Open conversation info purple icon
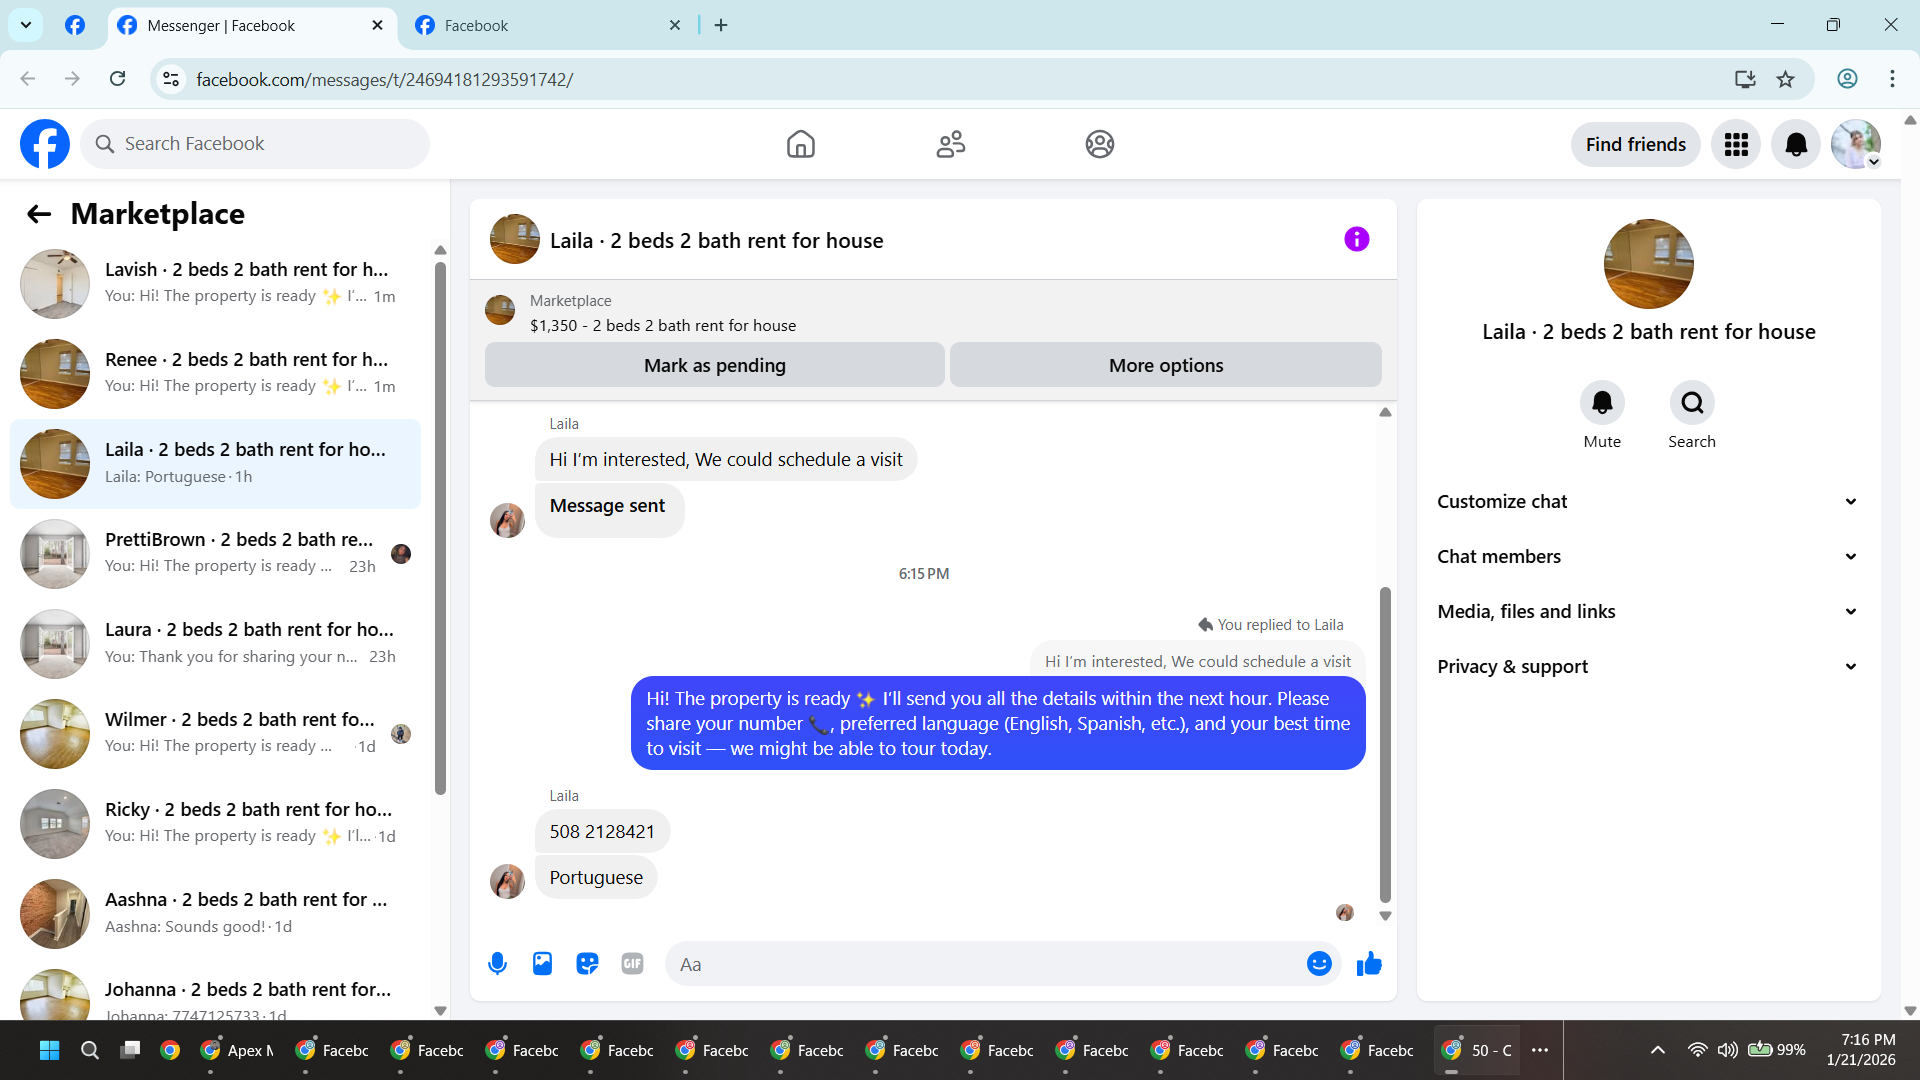The width and height of the screenshot is (1920, 1080). [1356, 239]
